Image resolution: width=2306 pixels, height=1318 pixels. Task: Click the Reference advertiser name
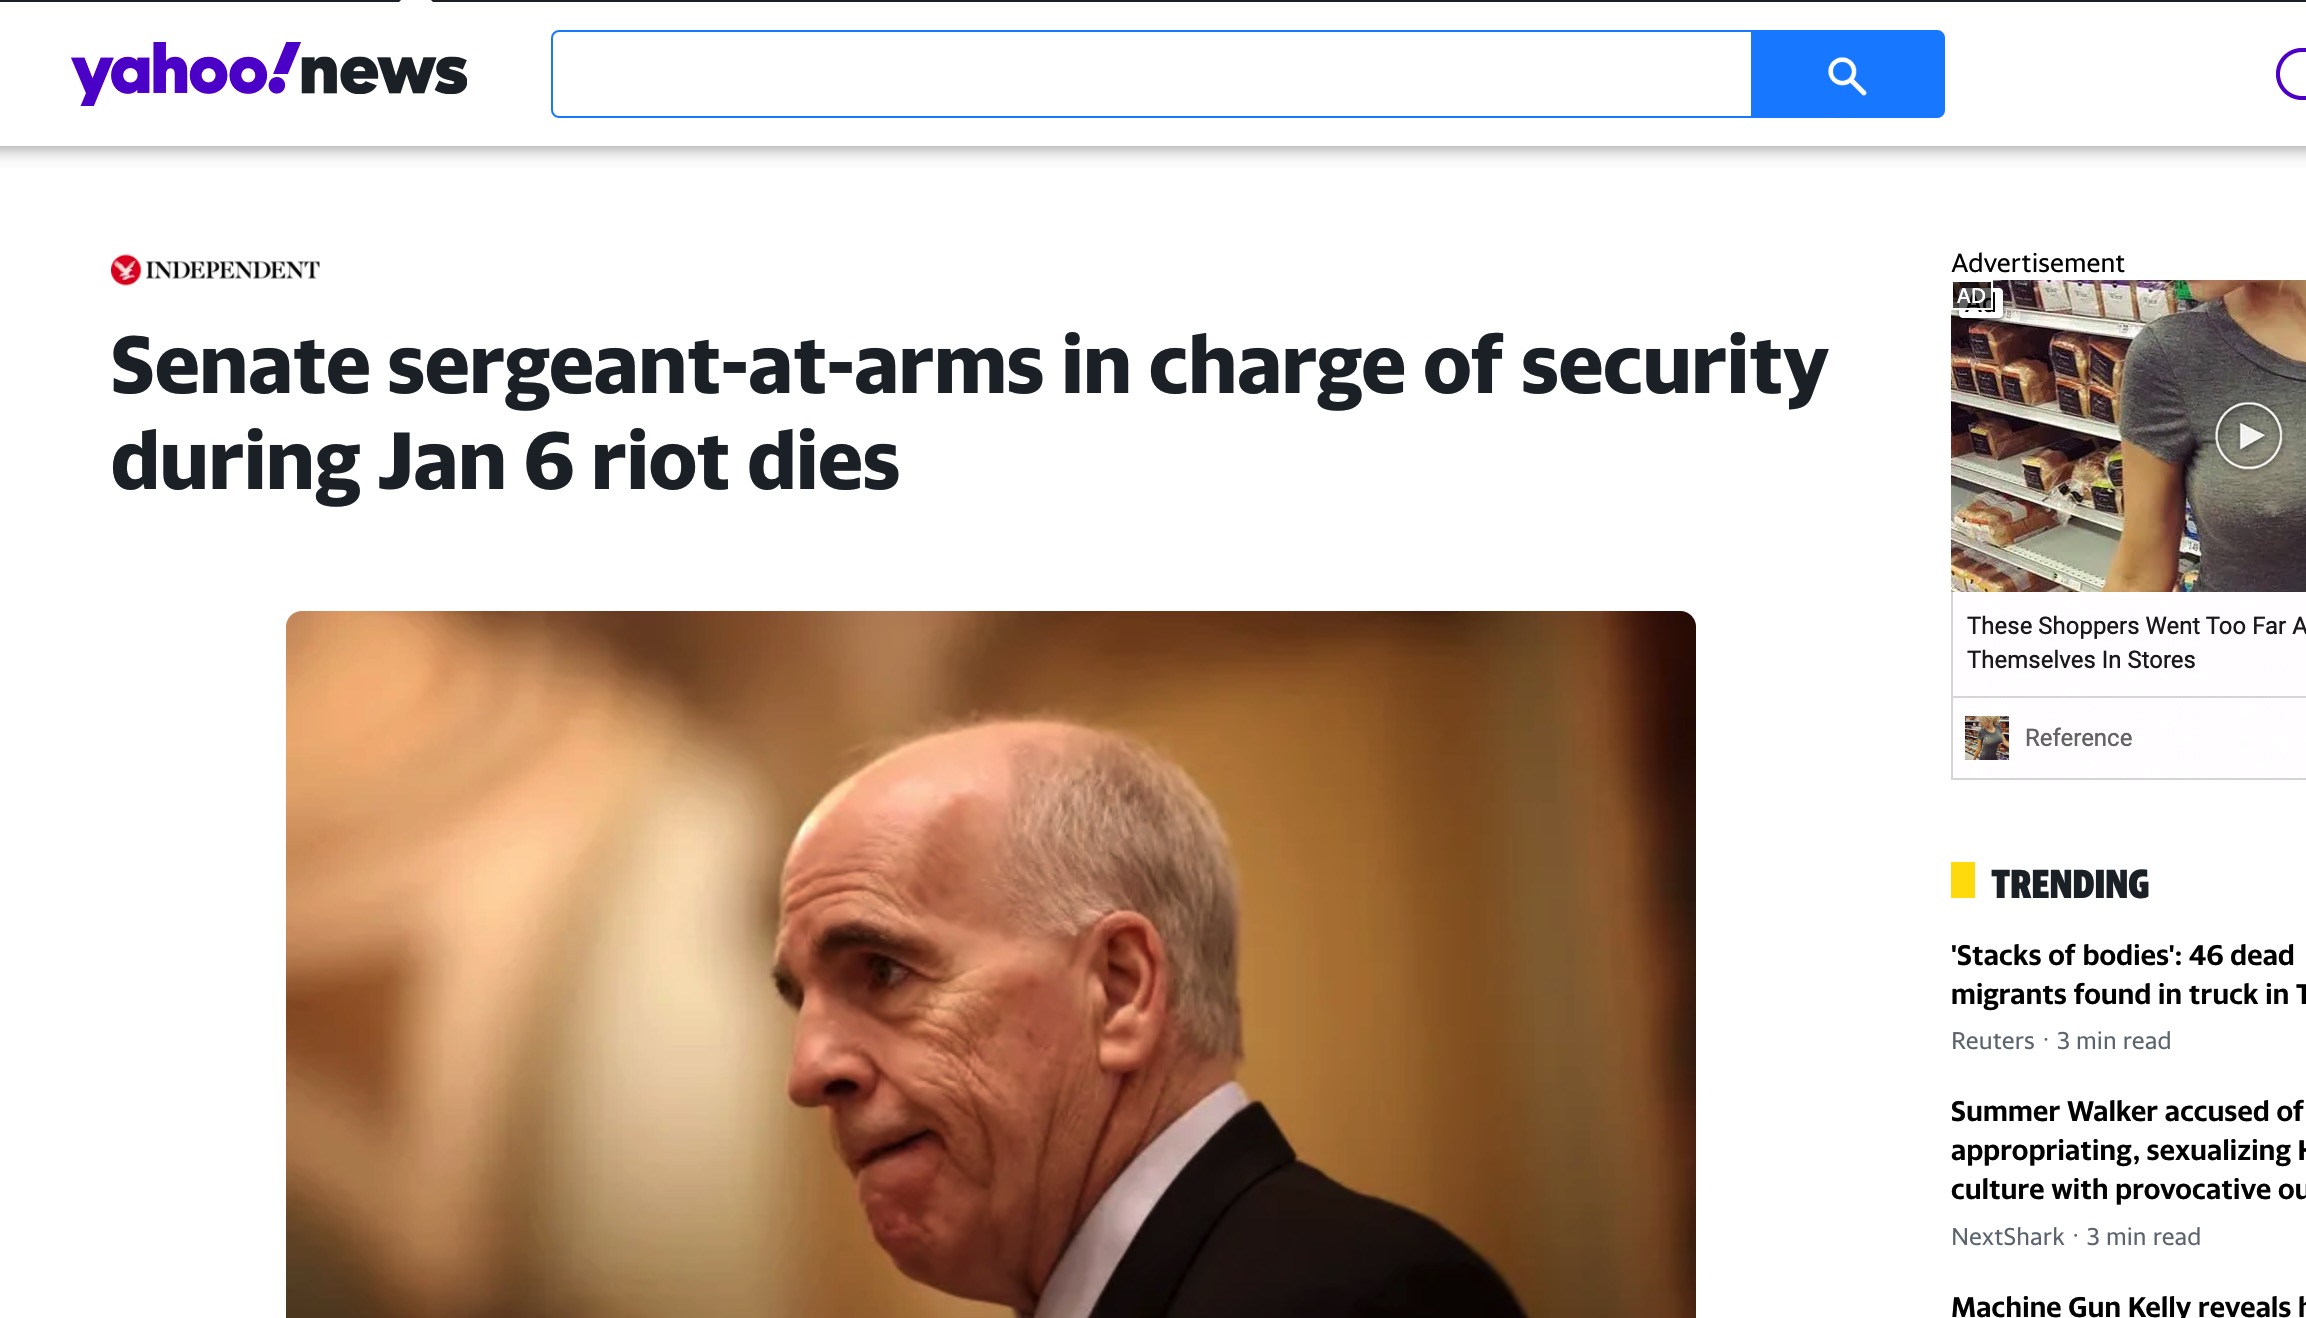click(x=2078, y=738)
